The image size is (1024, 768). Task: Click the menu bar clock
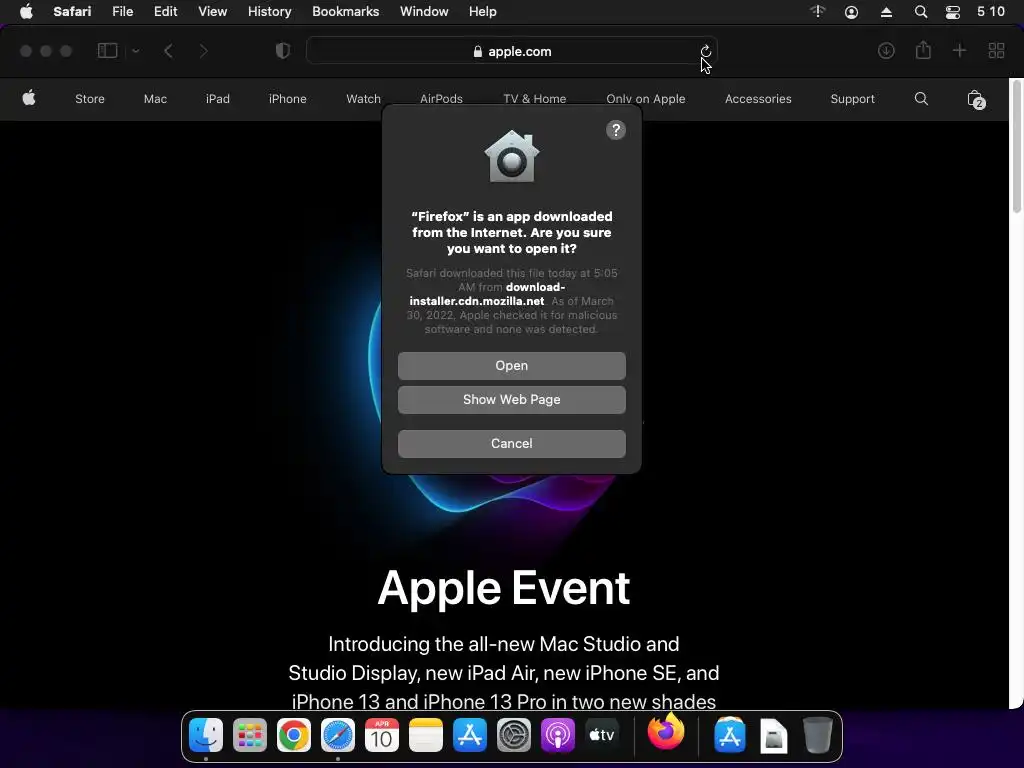(x=991, y=12)
